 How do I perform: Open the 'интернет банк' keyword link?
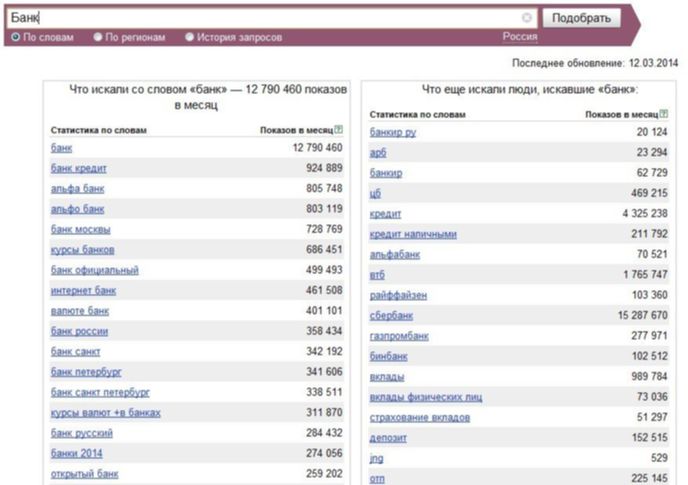coord(83,291)
